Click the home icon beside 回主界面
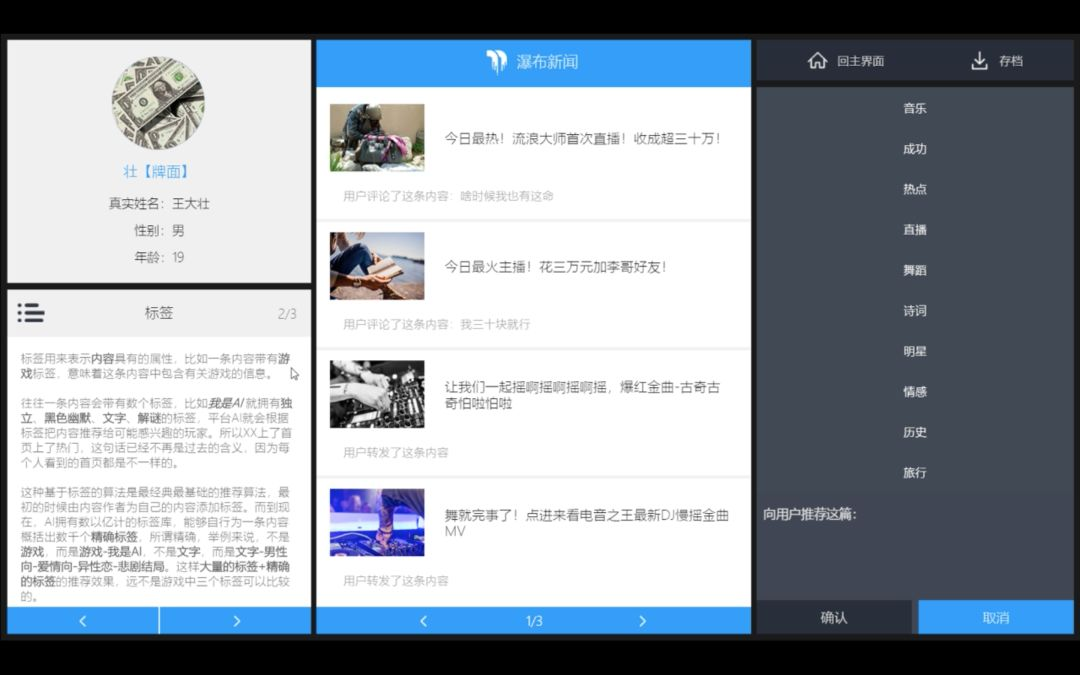The height and width of the screenshot is (675, 1080). click(x=817, y=61)
